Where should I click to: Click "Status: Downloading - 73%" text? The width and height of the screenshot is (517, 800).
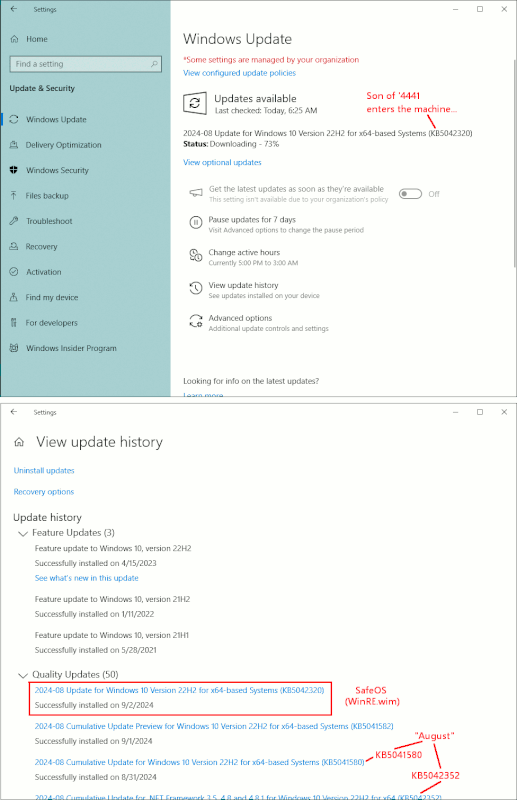231,144
